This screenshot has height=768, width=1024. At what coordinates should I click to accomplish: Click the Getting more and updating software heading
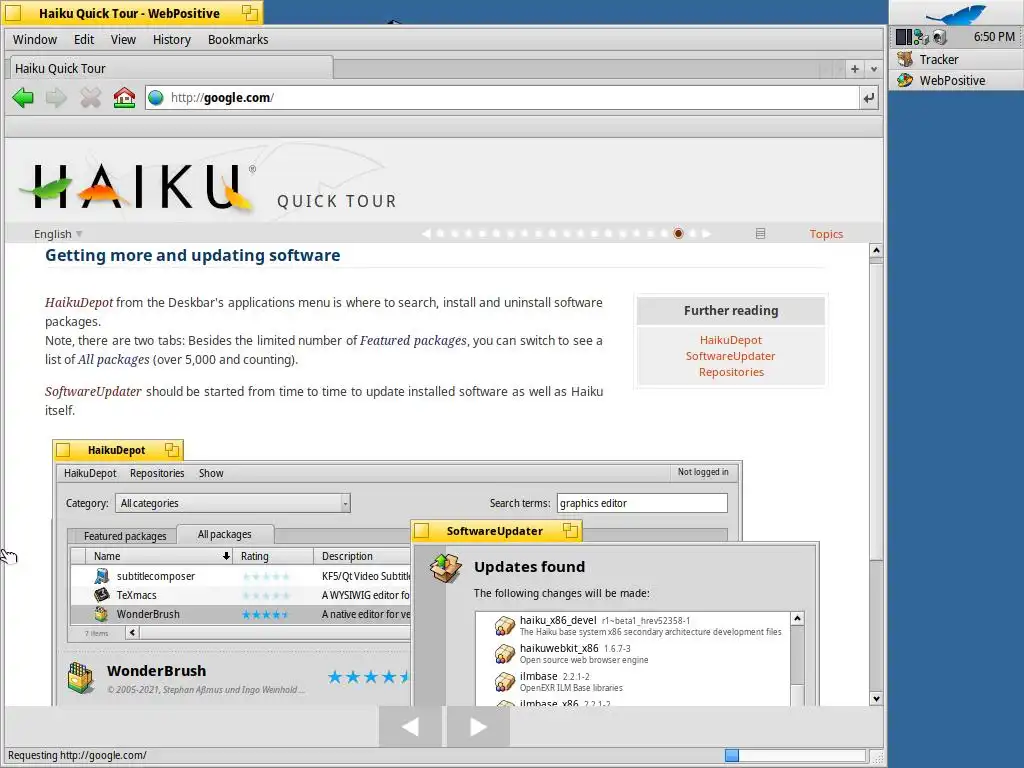(193, 255)
